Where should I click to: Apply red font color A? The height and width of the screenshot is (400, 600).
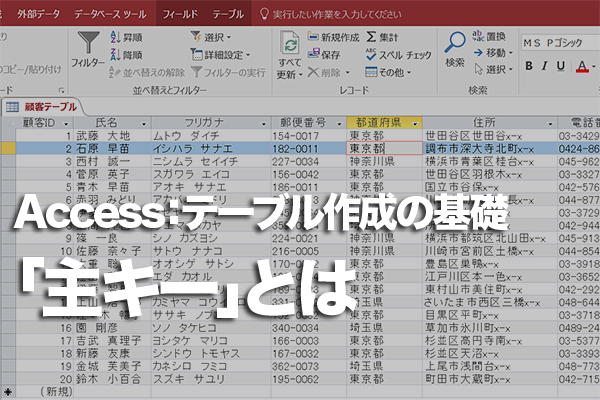pyautogui.click(x=582, y=66)
